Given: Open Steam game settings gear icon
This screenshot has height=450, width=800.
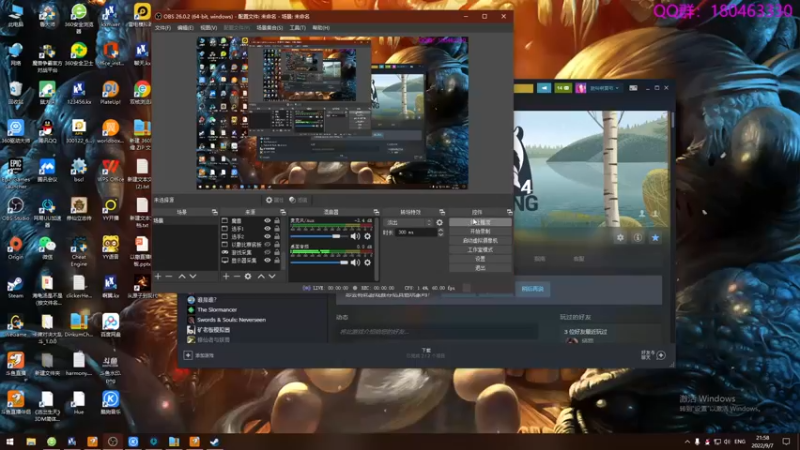Looking at the screenshot, I should (x=620, y=237).
